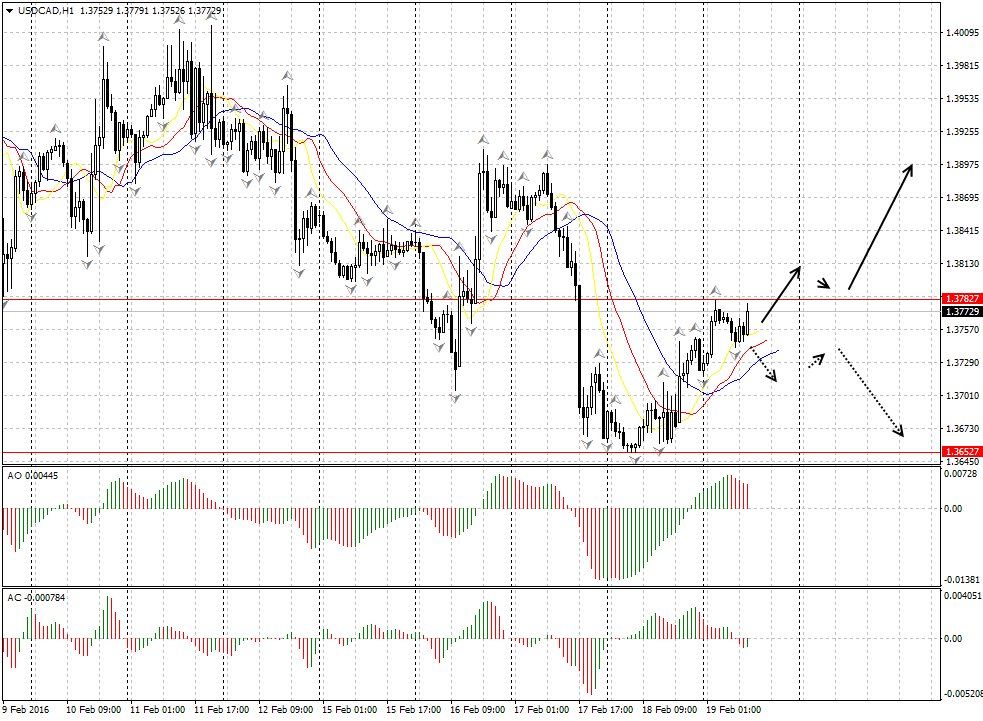Click the red 1.37827 price label

click(962, 298)
